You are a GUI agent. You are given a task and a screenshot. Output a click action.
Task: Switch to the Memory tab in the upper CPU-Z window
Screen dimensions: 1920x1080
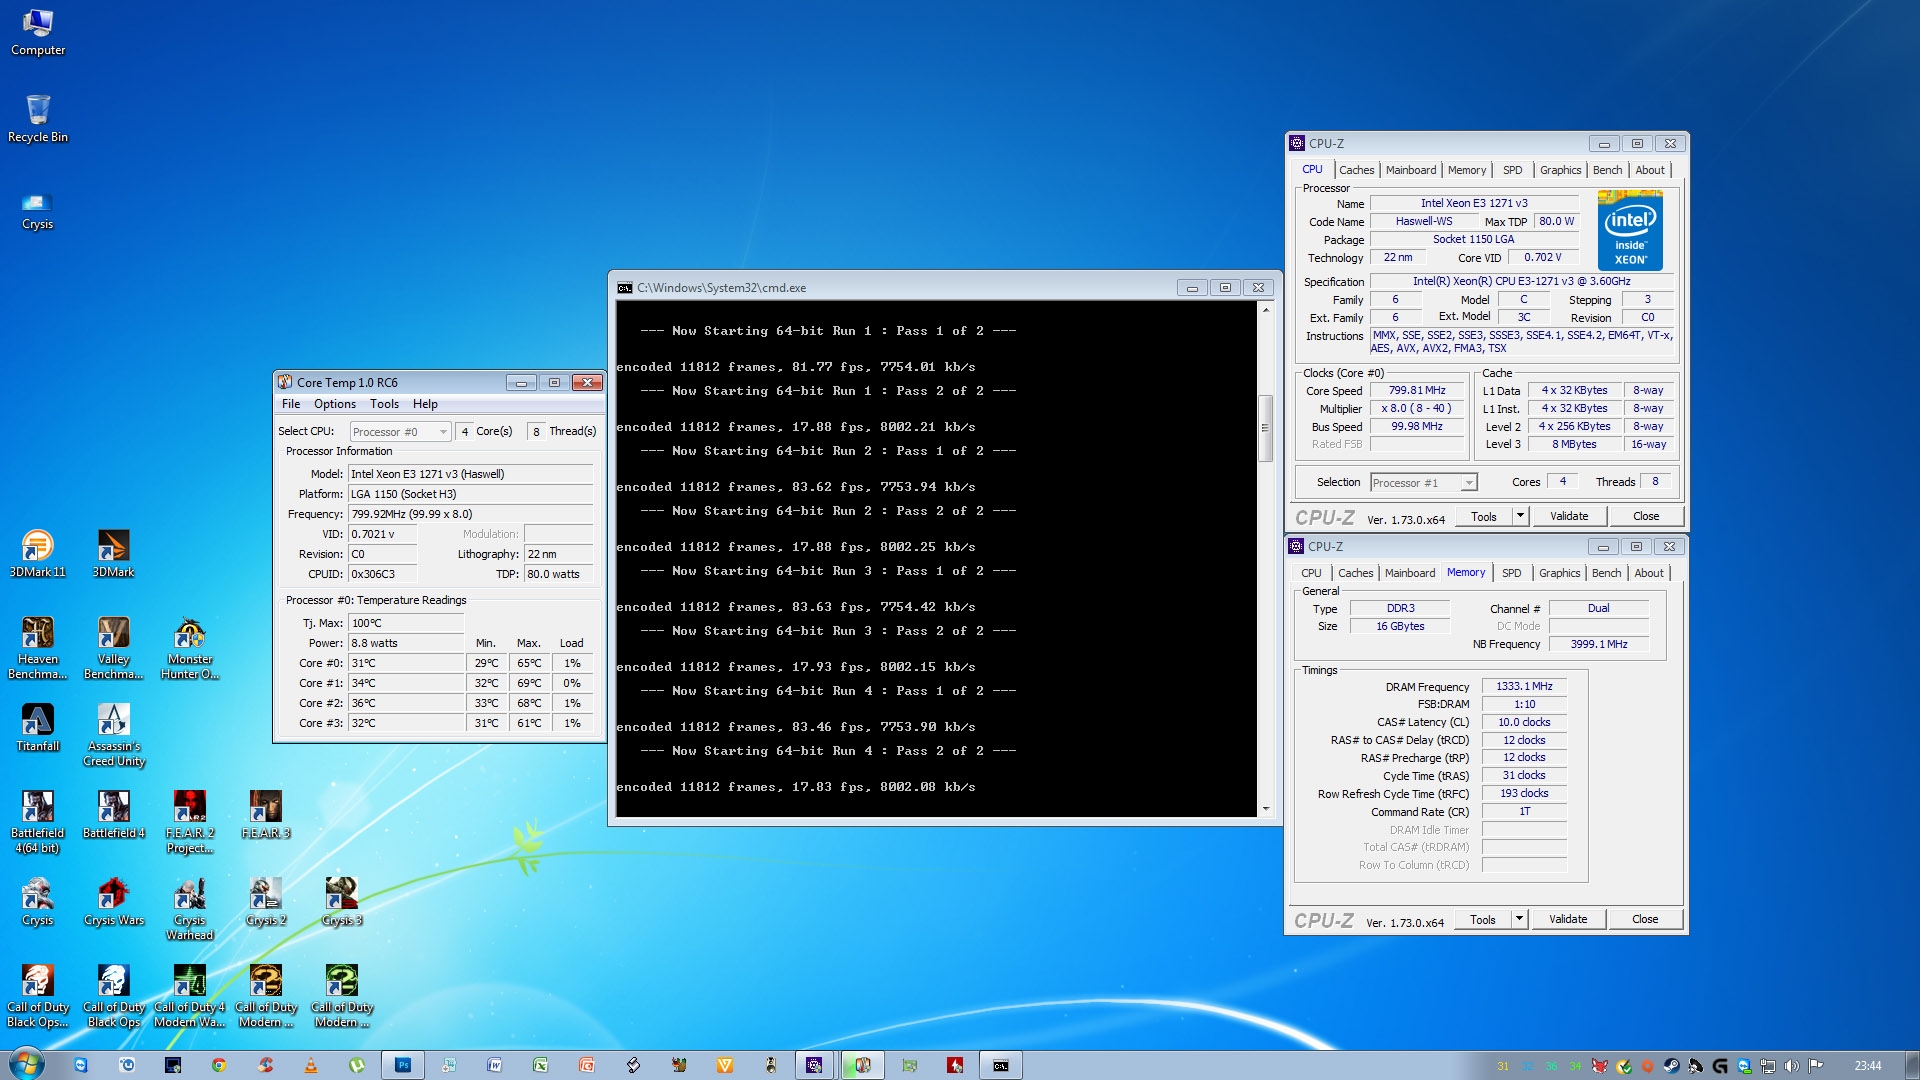tap(1466, 170)
